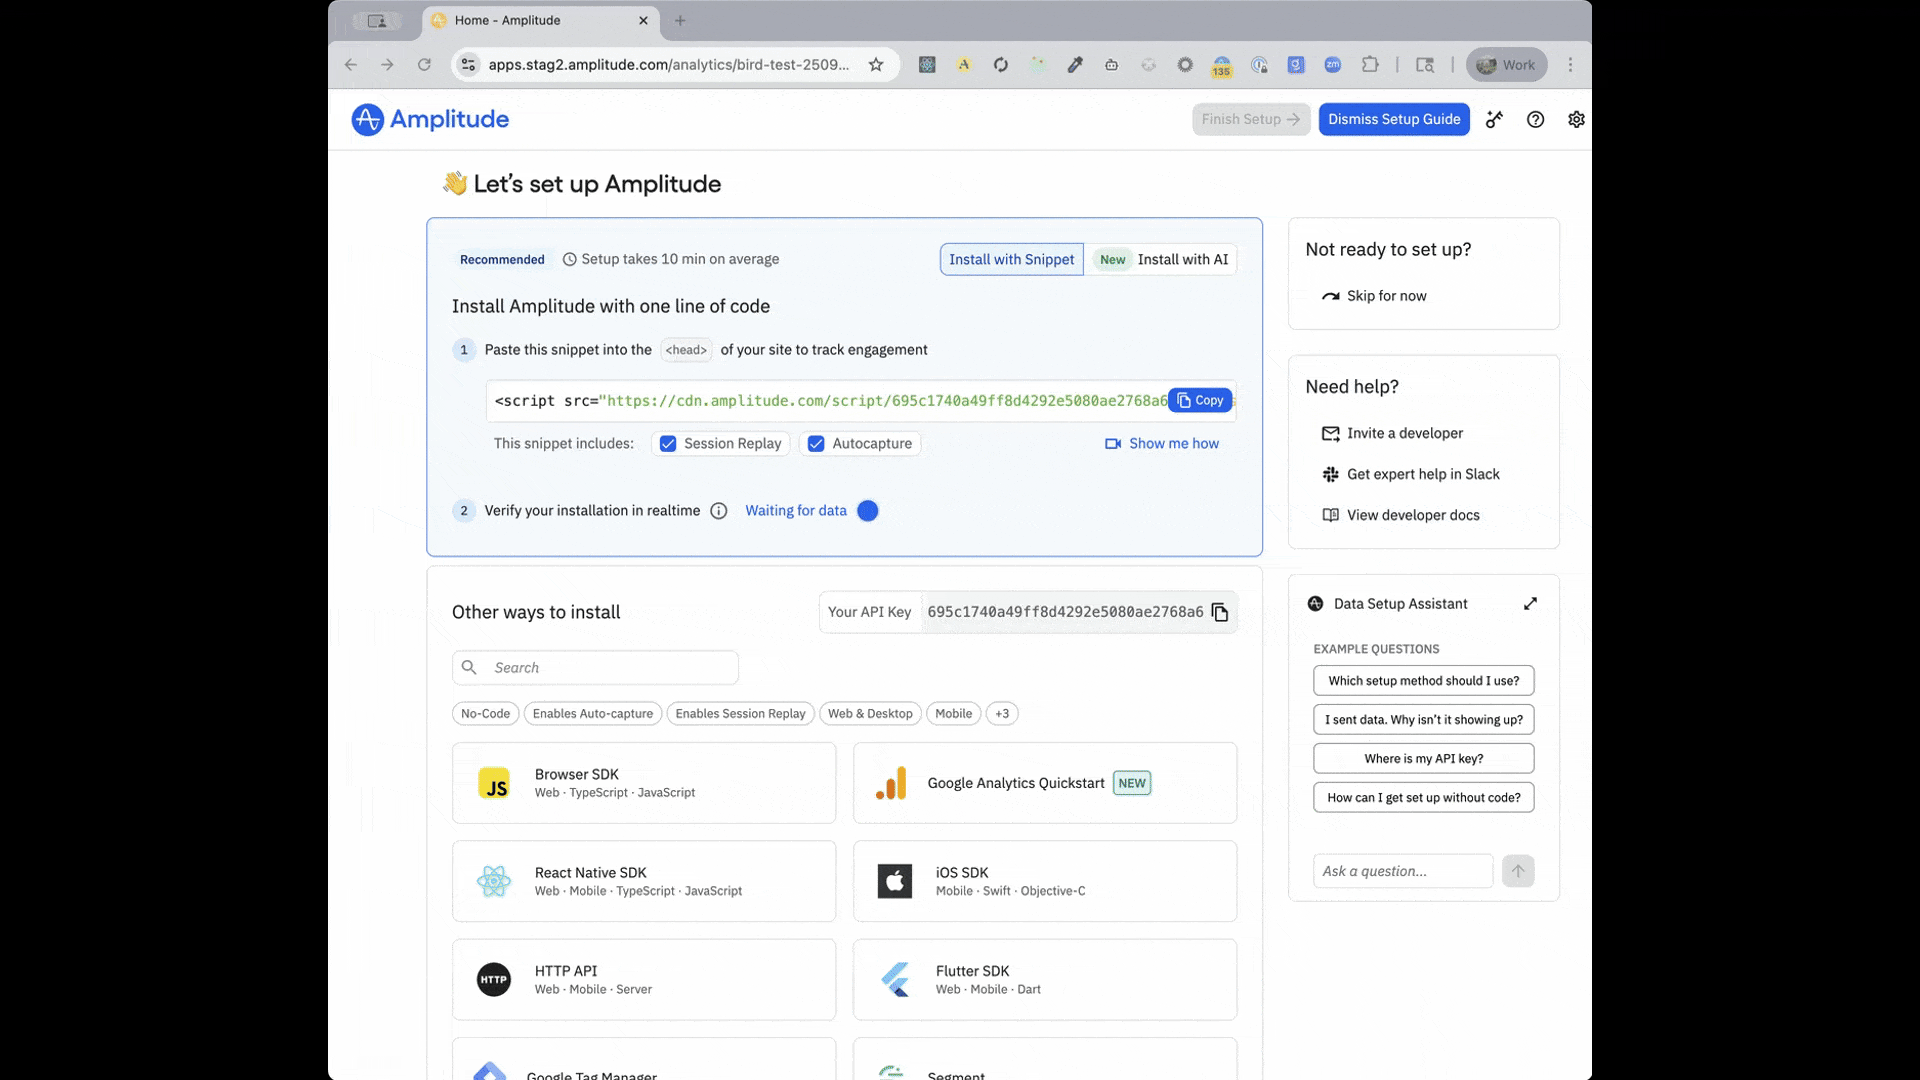Uncheck the Autocapture checkbox
1920x1080 pixels.
click(816, 444)
